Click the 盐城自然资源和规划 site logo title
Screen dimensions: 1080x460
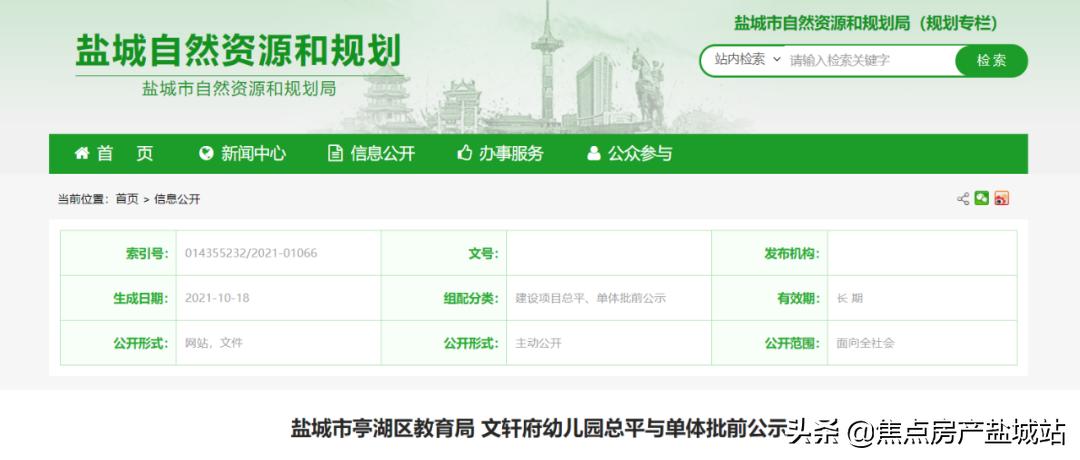click(x=238, y=52)
